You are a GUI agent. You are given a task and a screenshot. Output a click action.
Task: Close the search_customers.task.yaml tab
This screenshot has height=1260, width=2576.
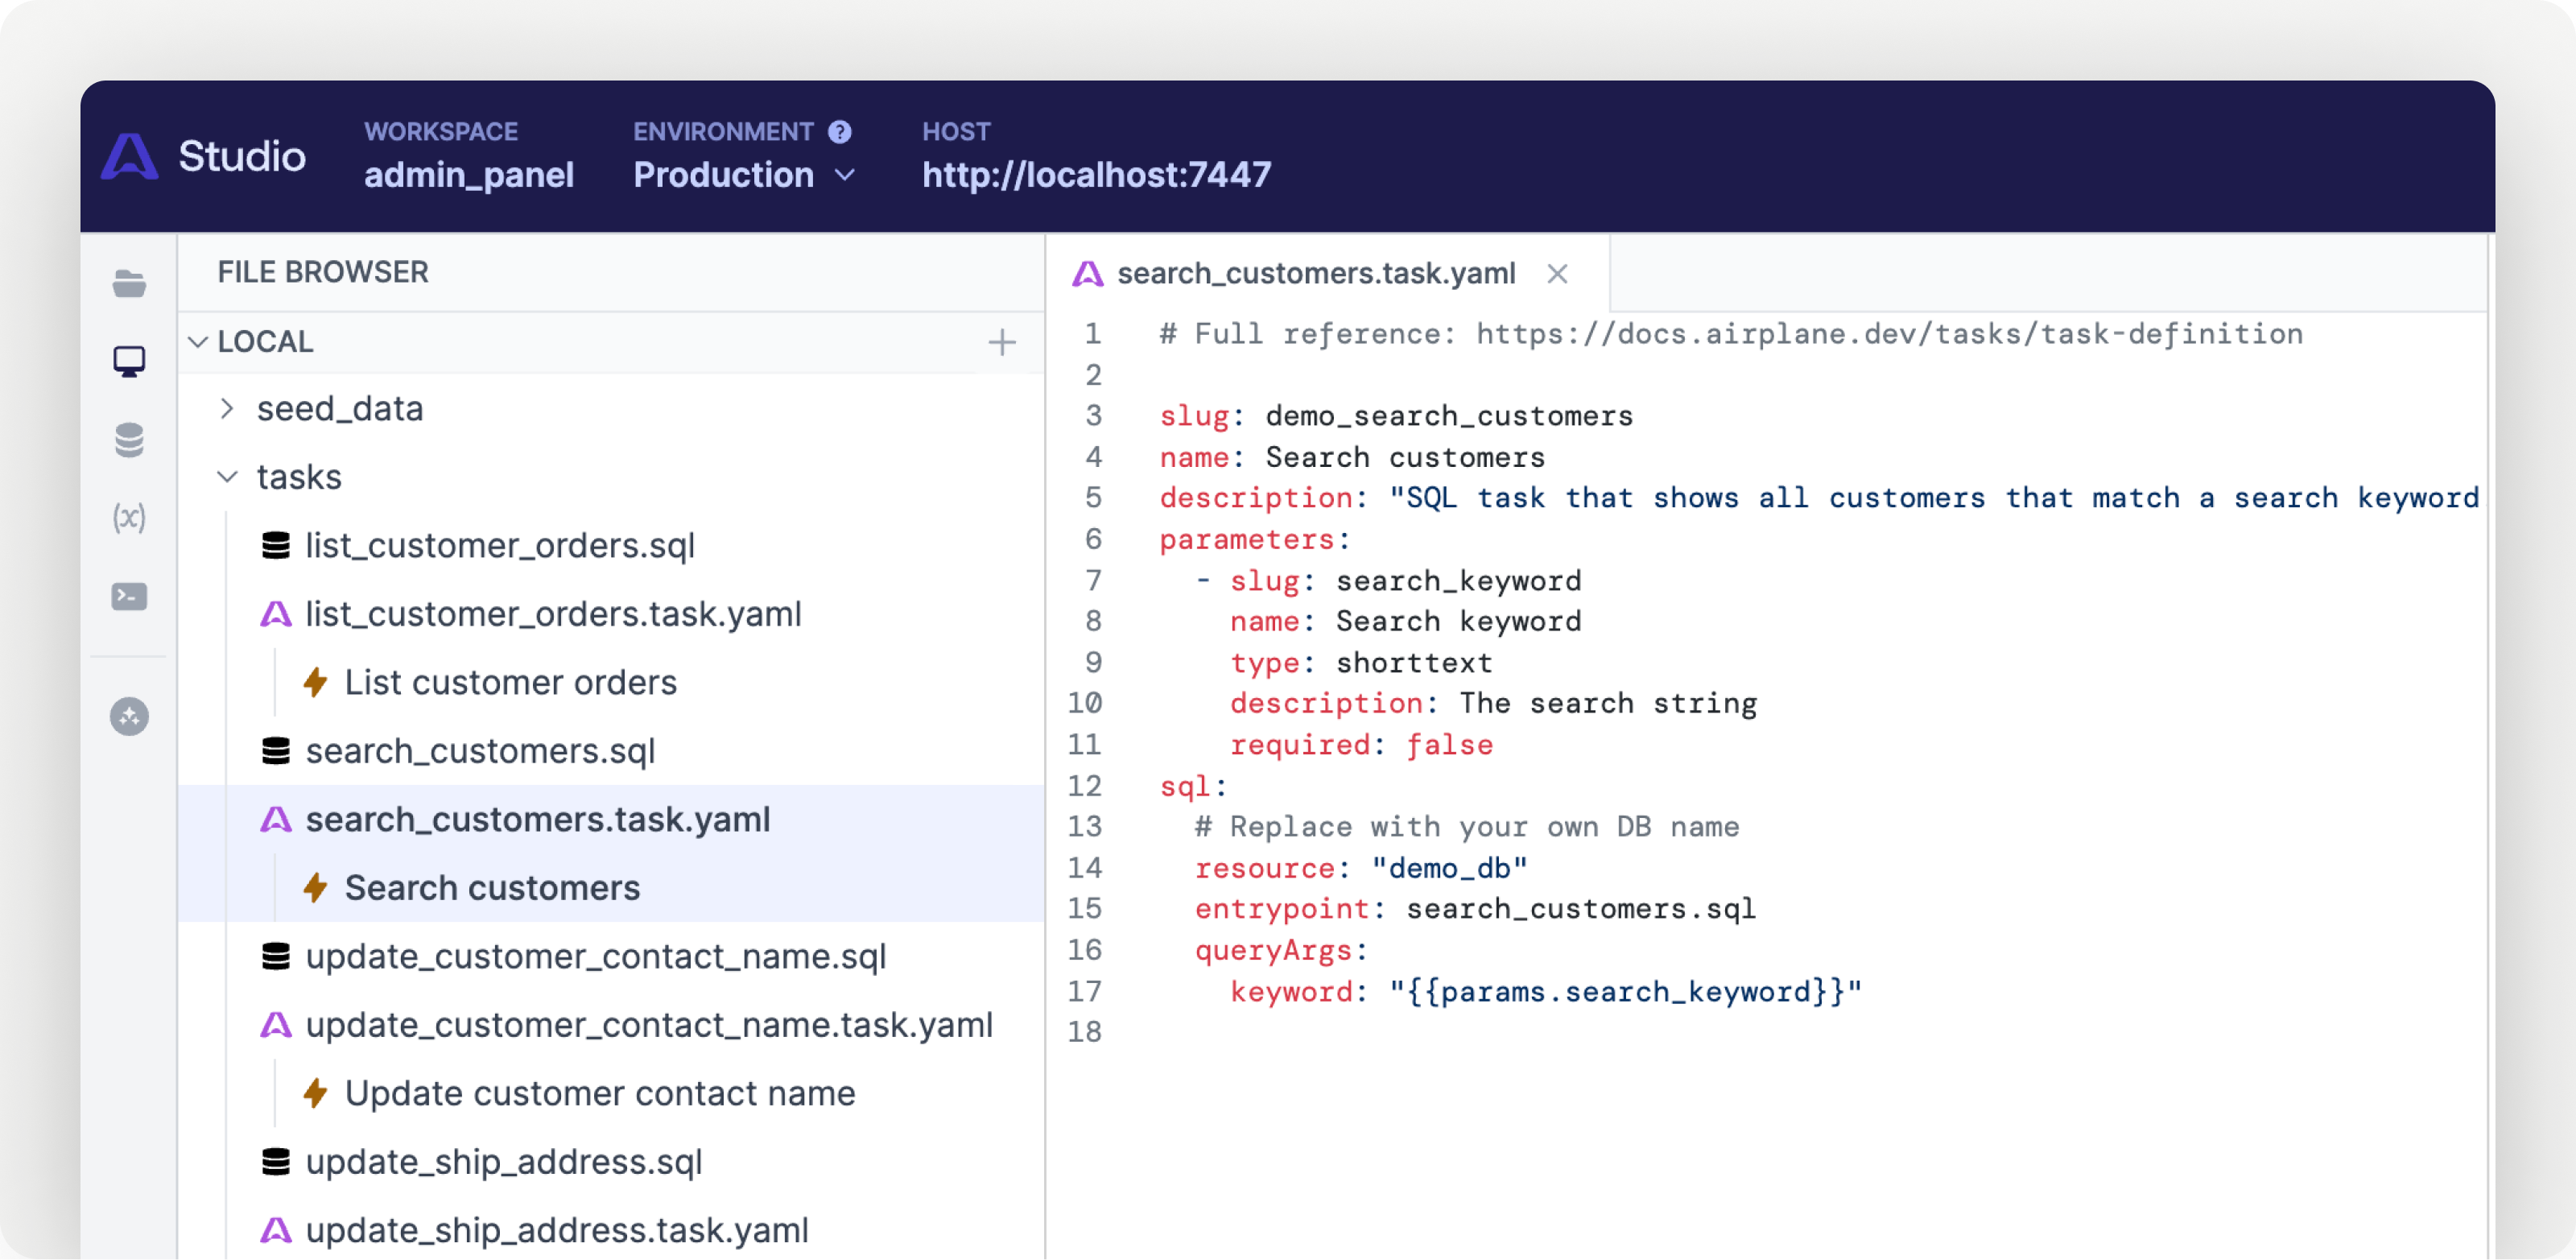[x=1557, y=273]
